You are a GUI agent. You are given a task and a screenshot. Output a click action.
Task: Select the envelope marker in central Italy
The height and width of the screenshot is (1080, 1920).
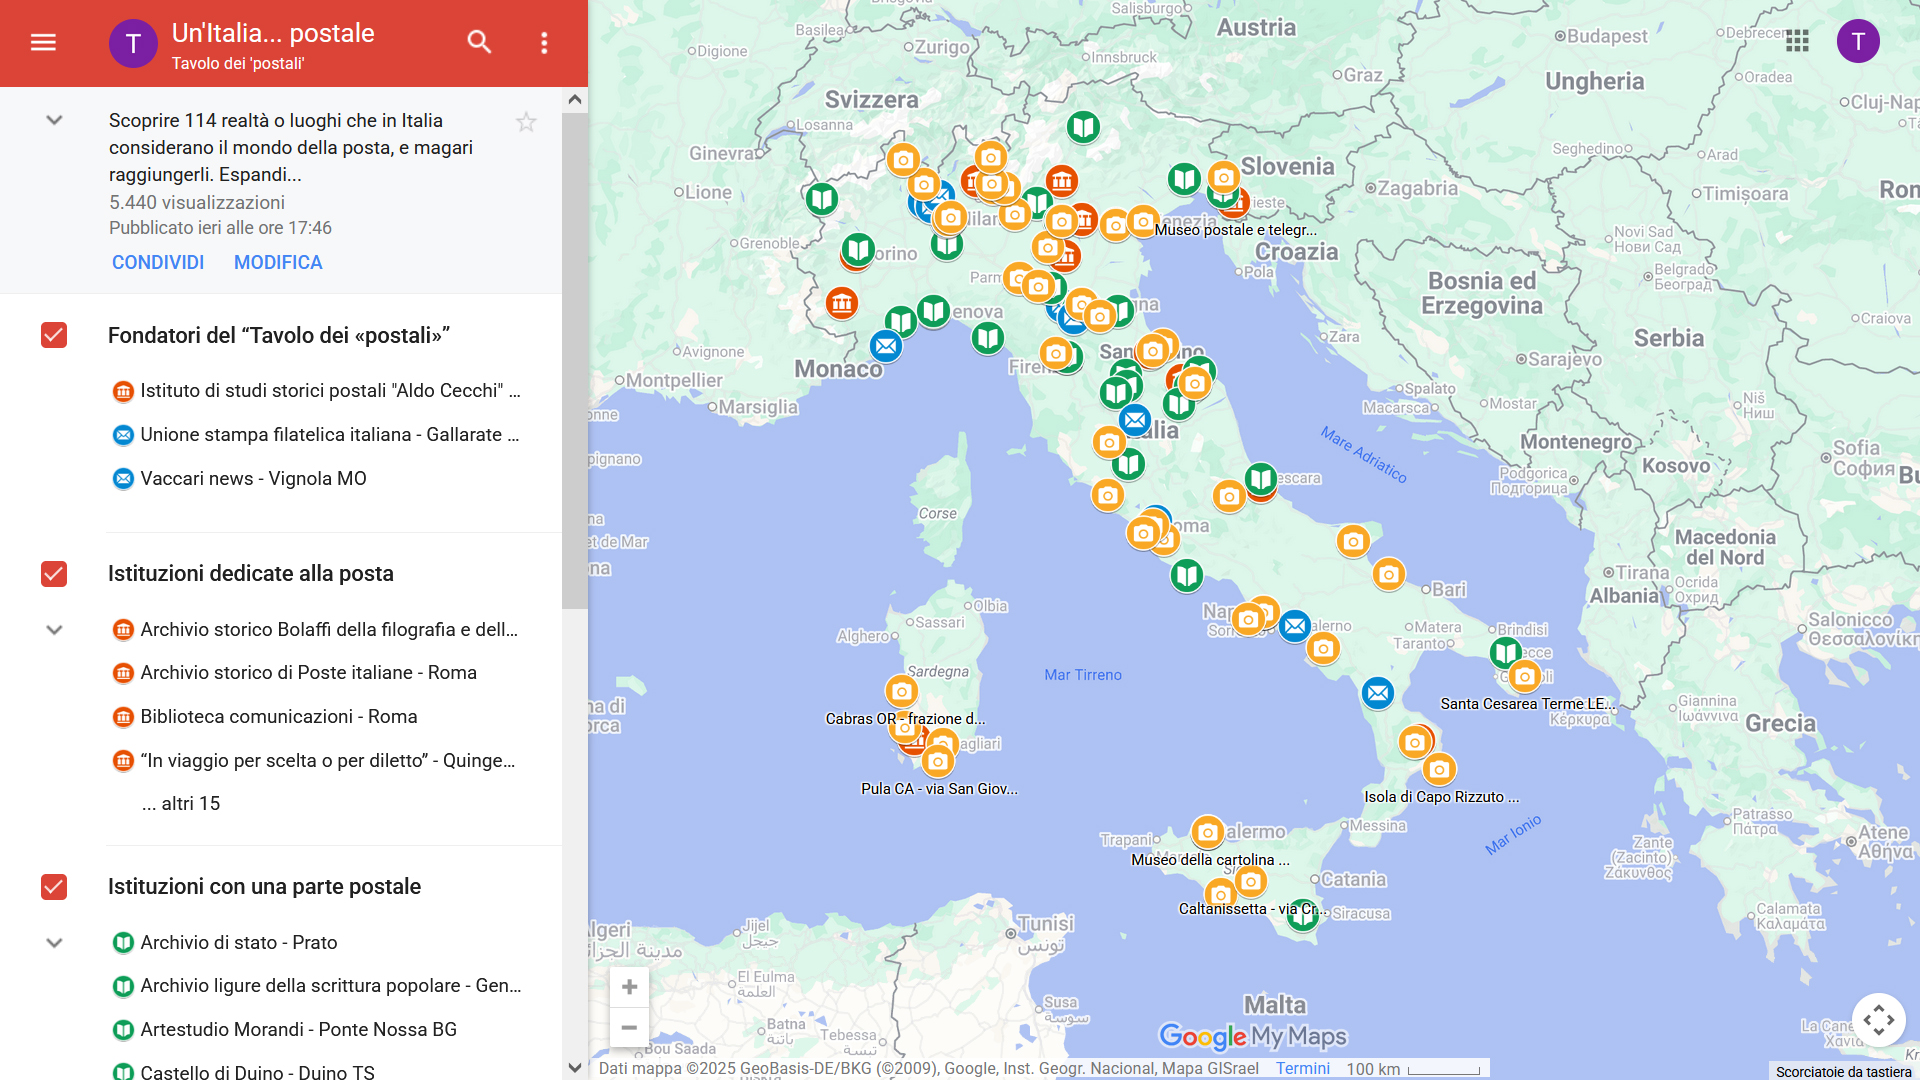(x=1134, y=420)
